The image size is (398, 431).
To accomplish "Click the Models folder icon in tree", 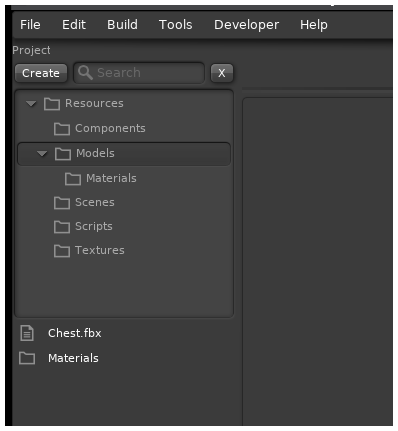I will 63,154.
